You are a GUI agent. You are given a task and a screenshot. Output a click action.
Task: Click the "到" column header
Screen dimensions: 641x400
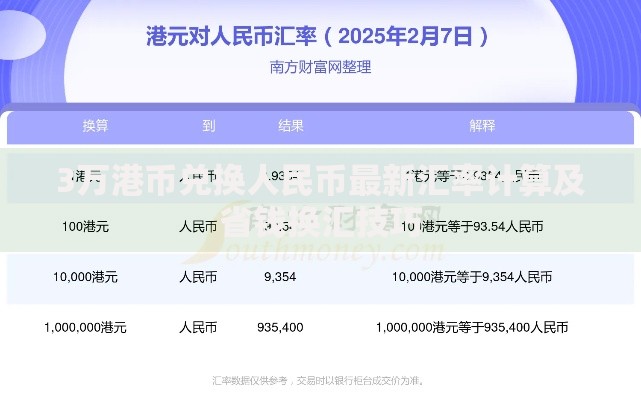208,126
